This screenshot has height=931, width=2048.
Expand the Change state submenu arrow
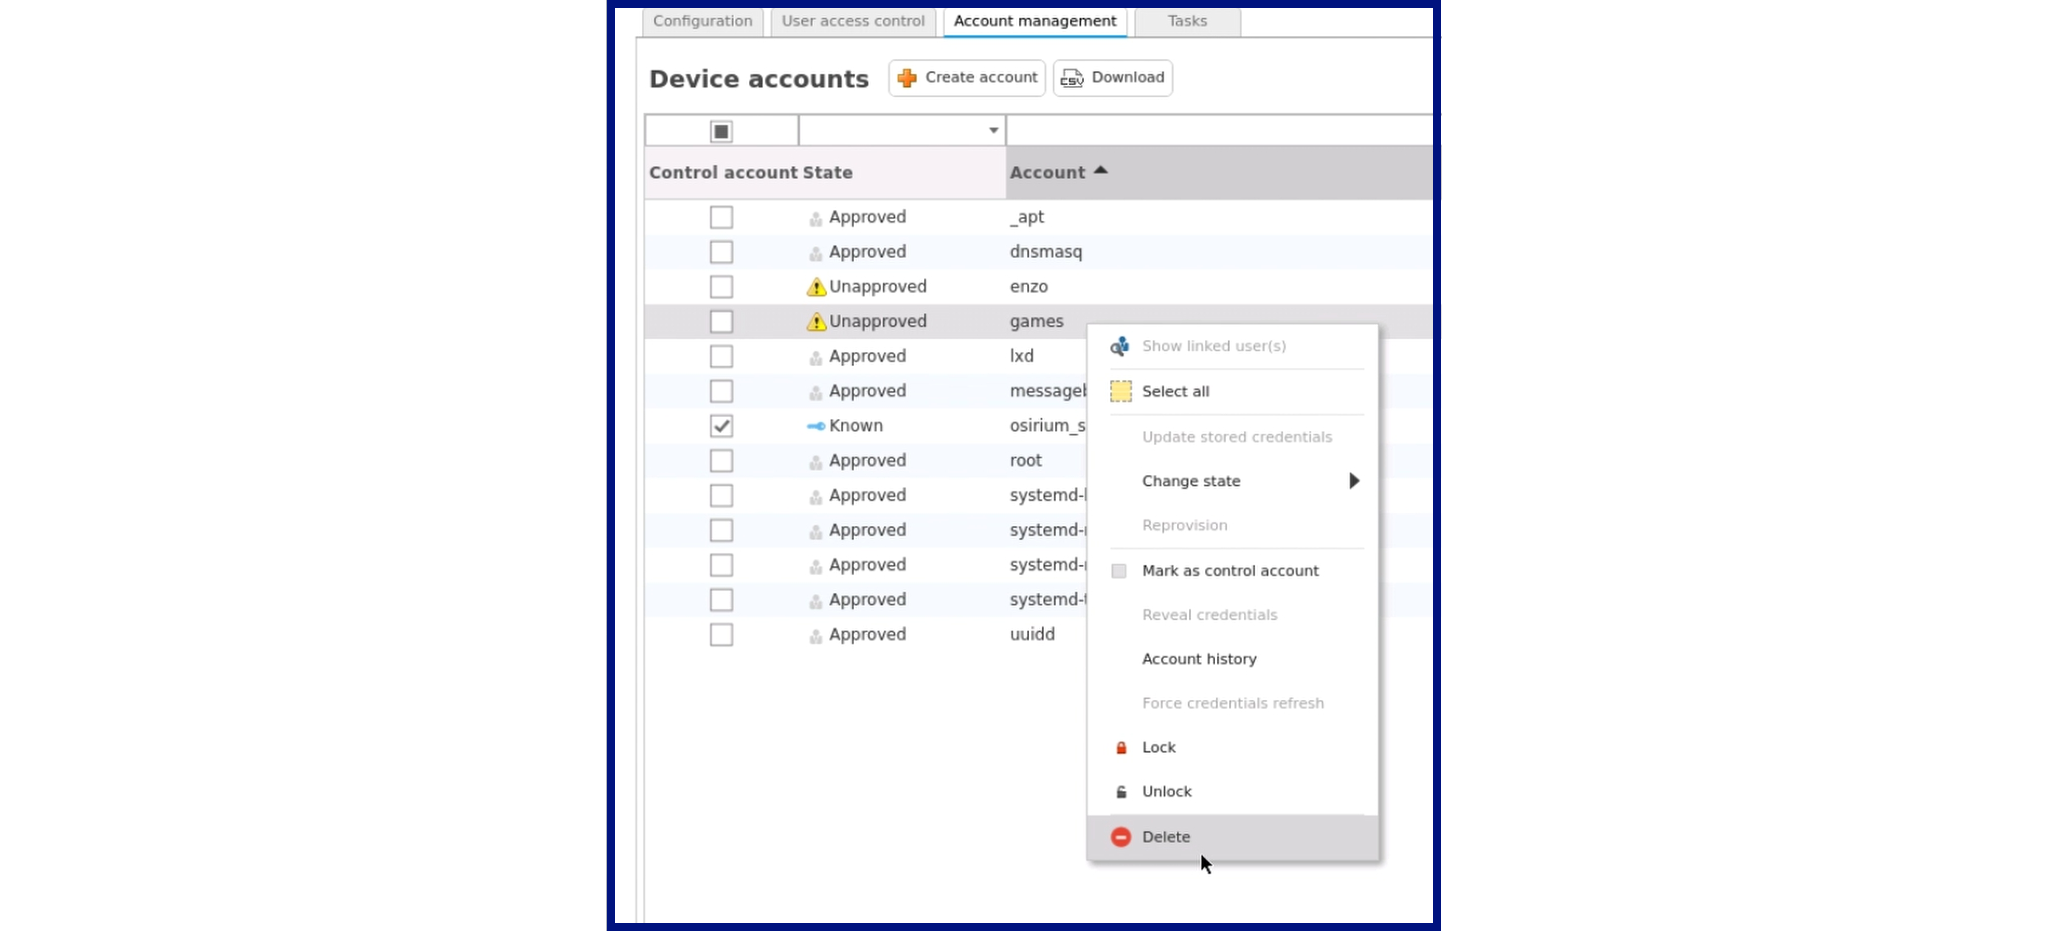pyautogui.click(x=1354, y=481)
